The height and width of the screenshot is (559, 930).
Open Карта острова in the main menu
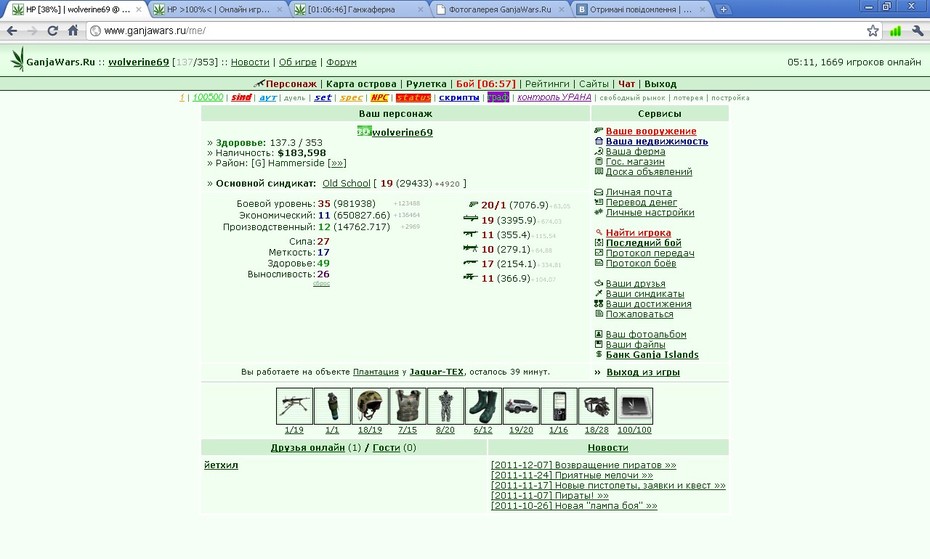coord(361,84)
